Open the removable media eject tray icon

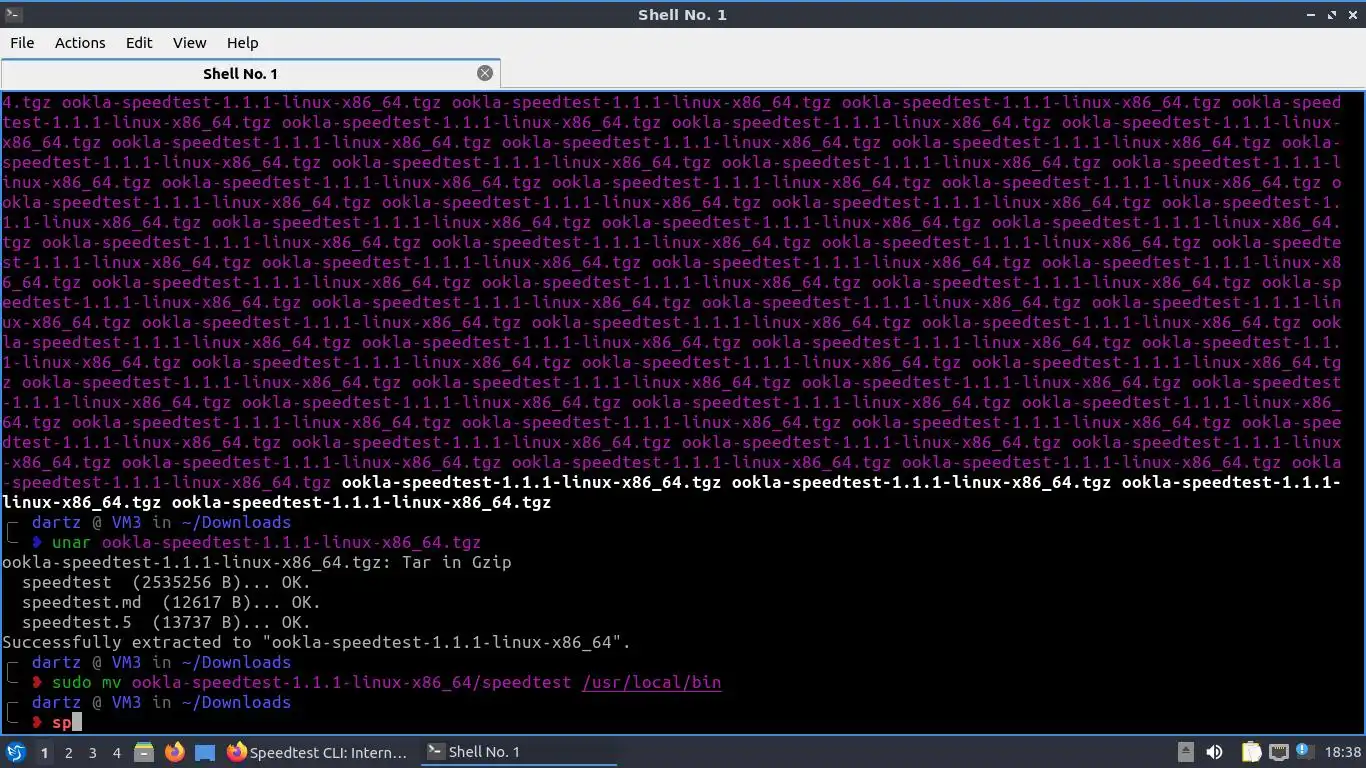(x=1186, y=752)
